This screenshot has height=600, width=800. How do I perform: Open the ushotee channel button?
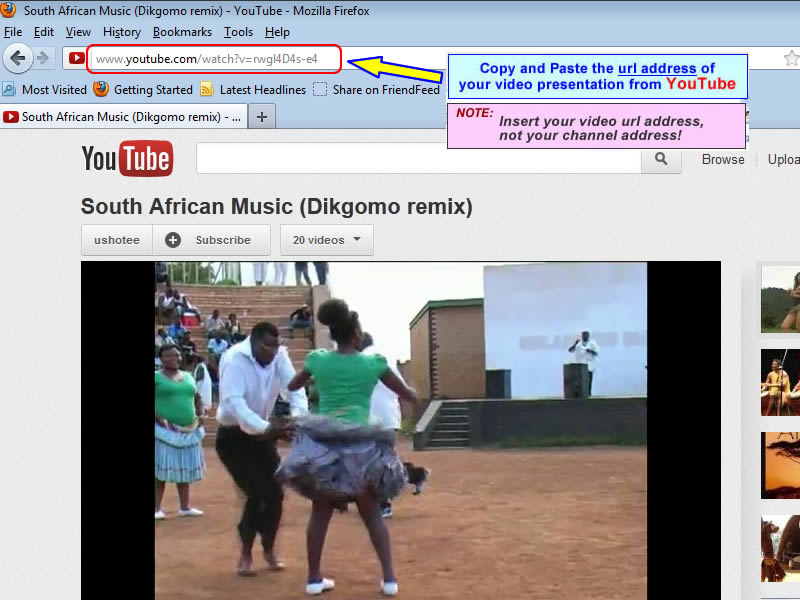point(116,240)
